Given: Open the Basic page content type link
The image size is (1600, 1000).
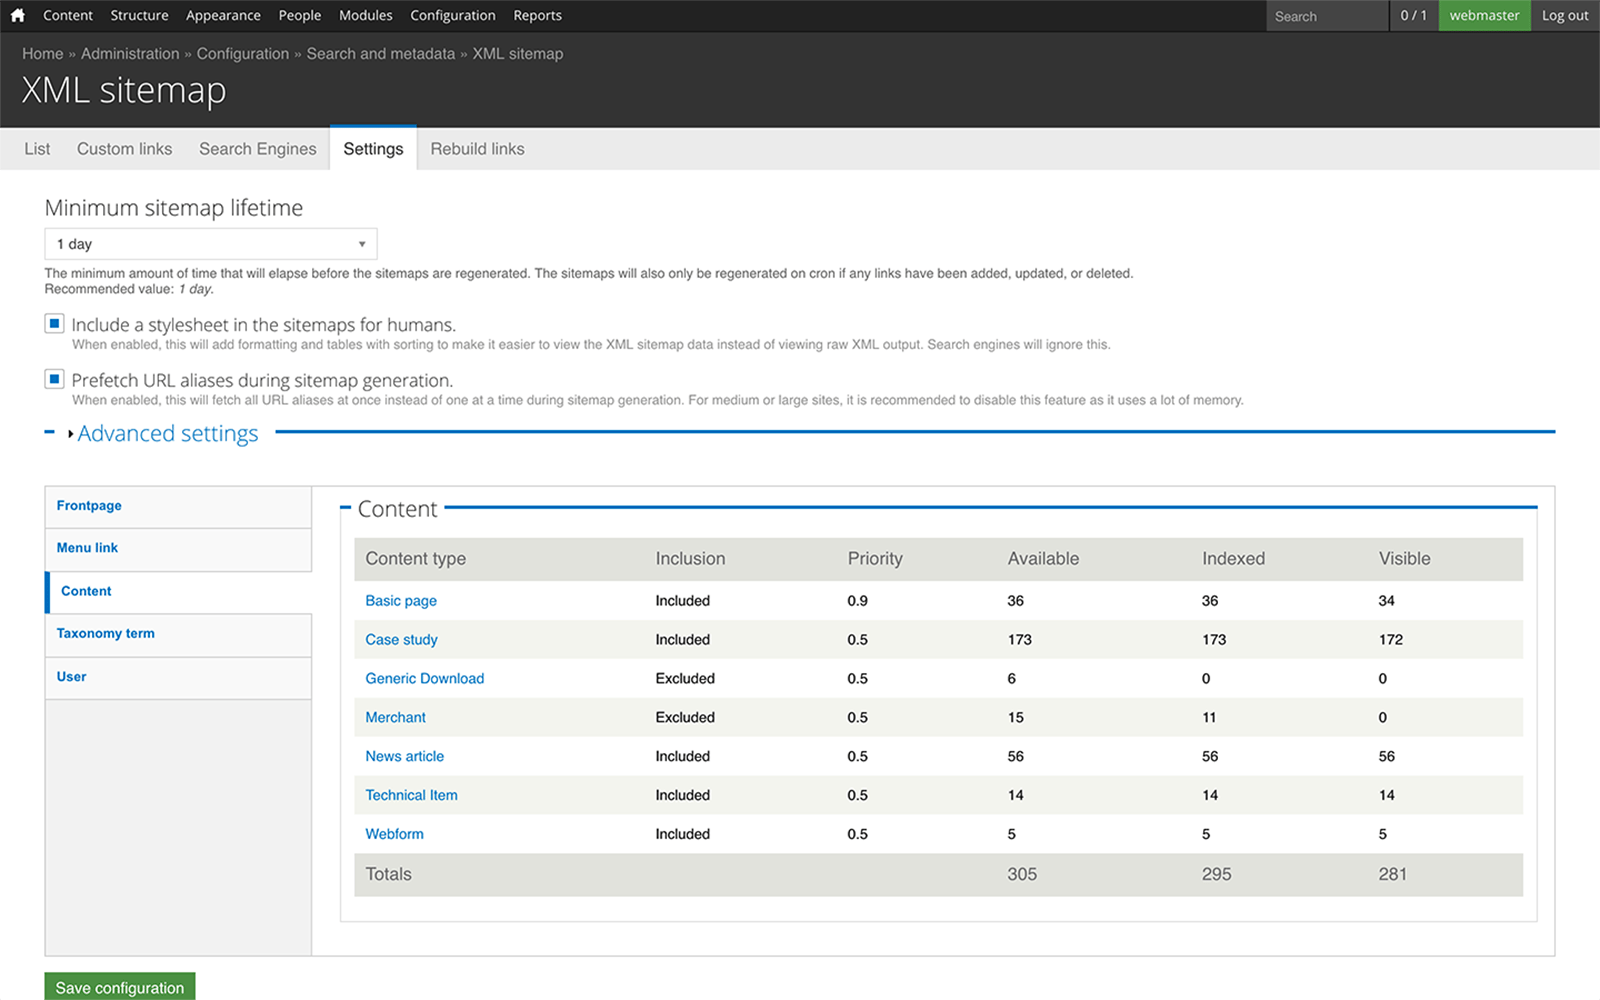Looking at the screenshot, I should point(401,601).
